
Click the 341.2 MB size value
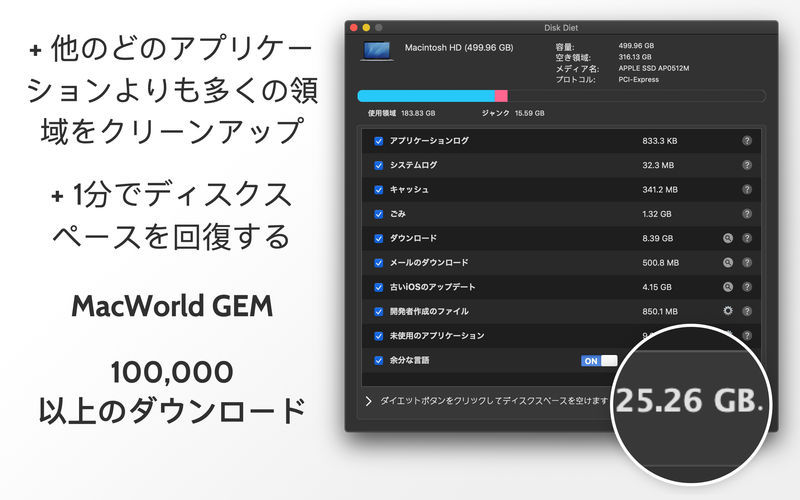660,190
